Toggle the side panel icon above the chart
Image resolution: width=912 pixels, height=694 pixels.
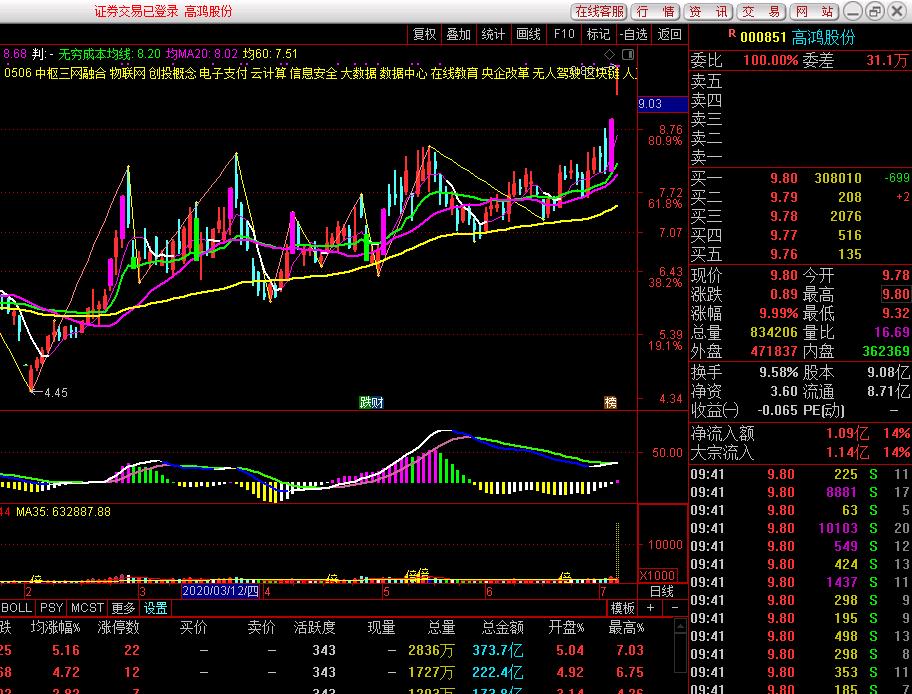628,55
